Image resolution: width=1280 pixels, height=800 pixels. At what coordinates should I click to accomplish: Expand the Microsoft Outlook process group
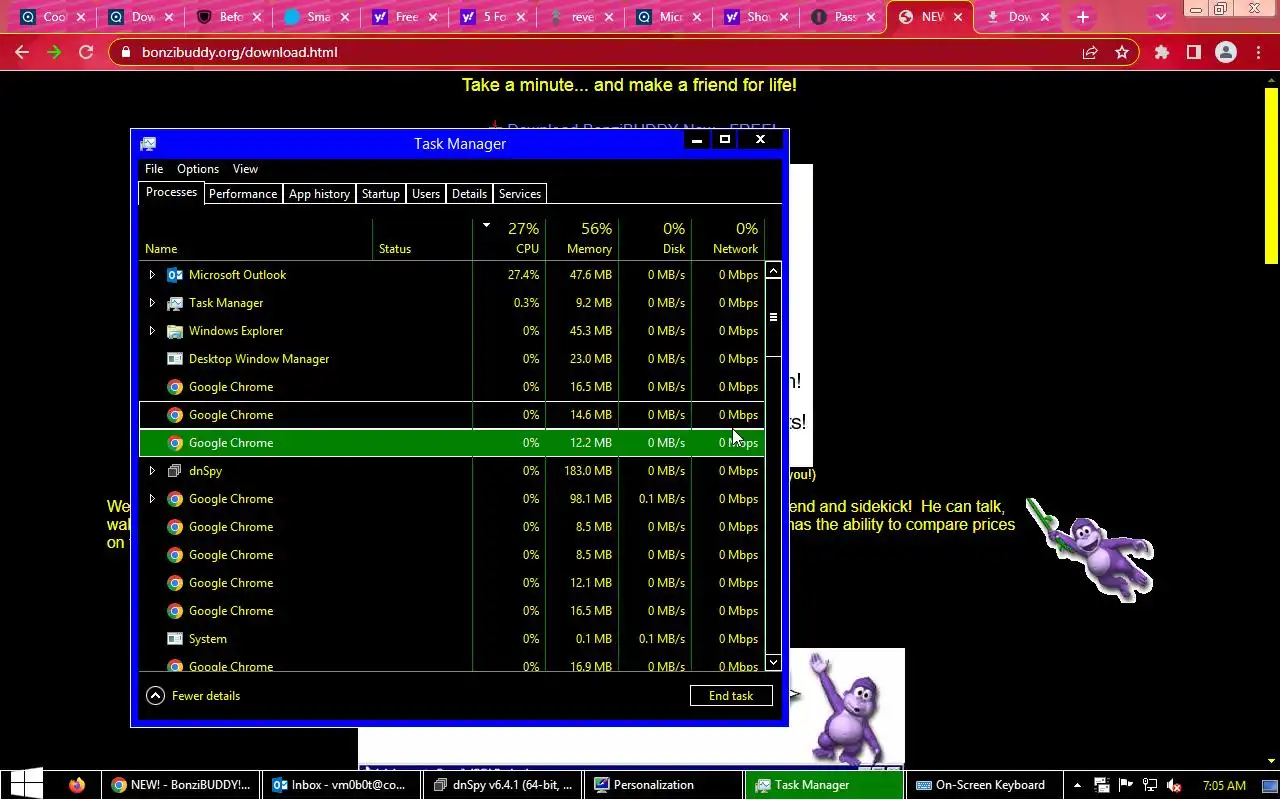[152, 275]
